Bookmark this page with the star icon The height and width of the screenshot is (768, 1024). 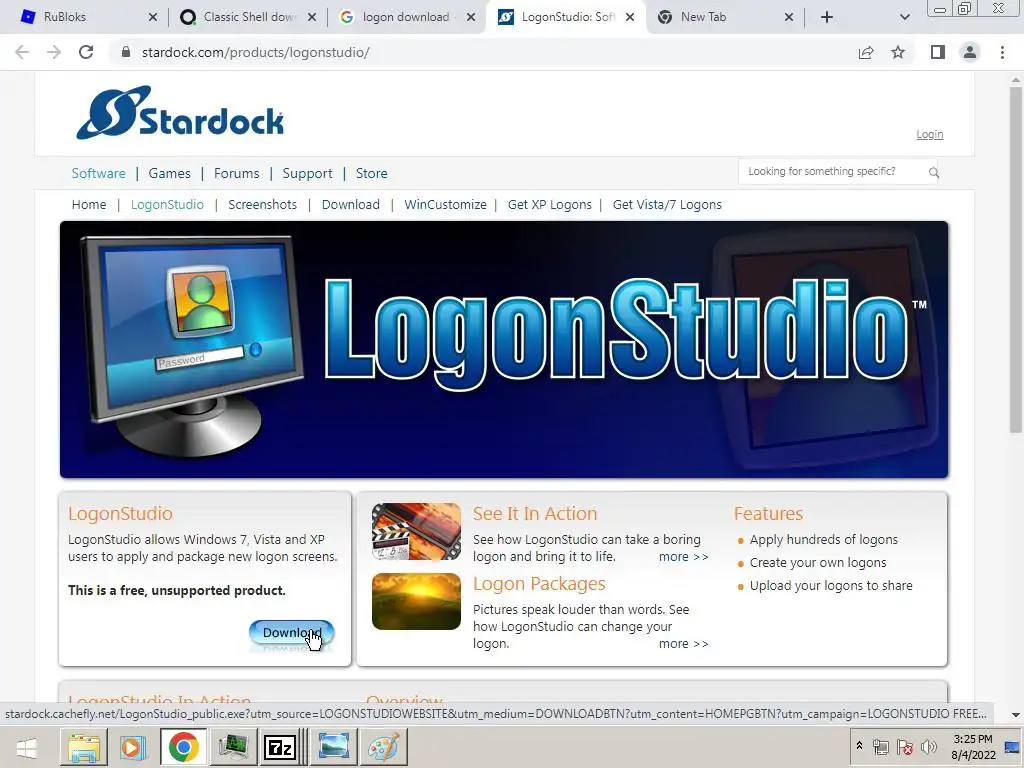point(898,52)
